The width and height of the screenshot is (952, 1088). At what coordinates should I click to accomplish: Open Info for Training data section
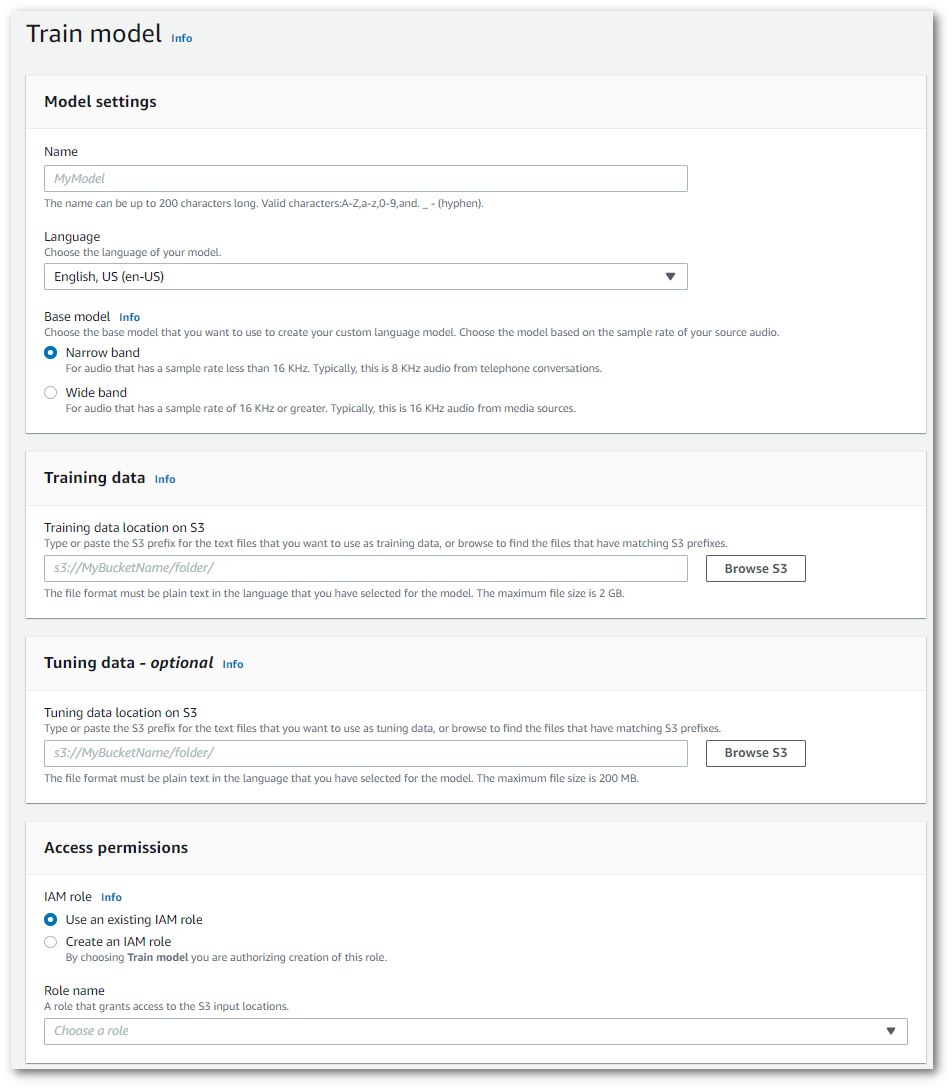click(x=164, y=479)
